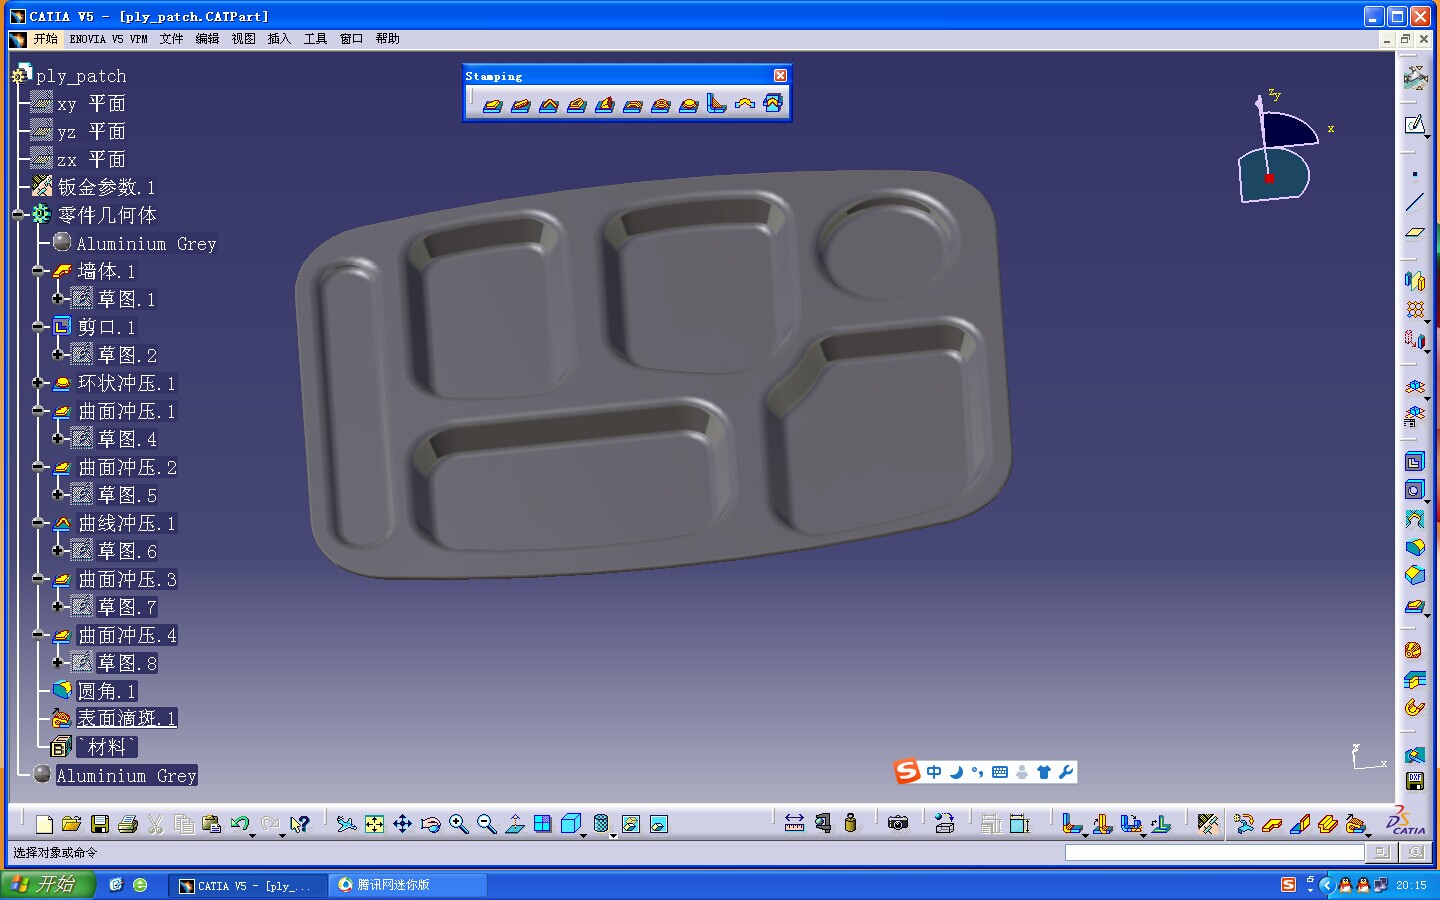
Task: Click the Fit All In icon
Action: [x=374, y=824]
